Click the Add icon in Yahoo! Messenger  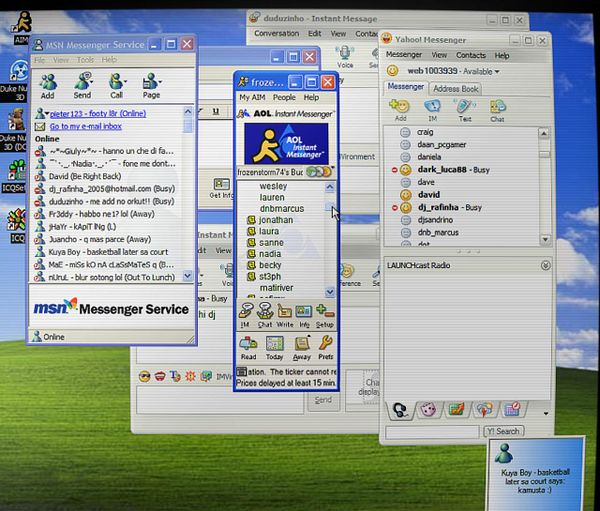(400, 110)
